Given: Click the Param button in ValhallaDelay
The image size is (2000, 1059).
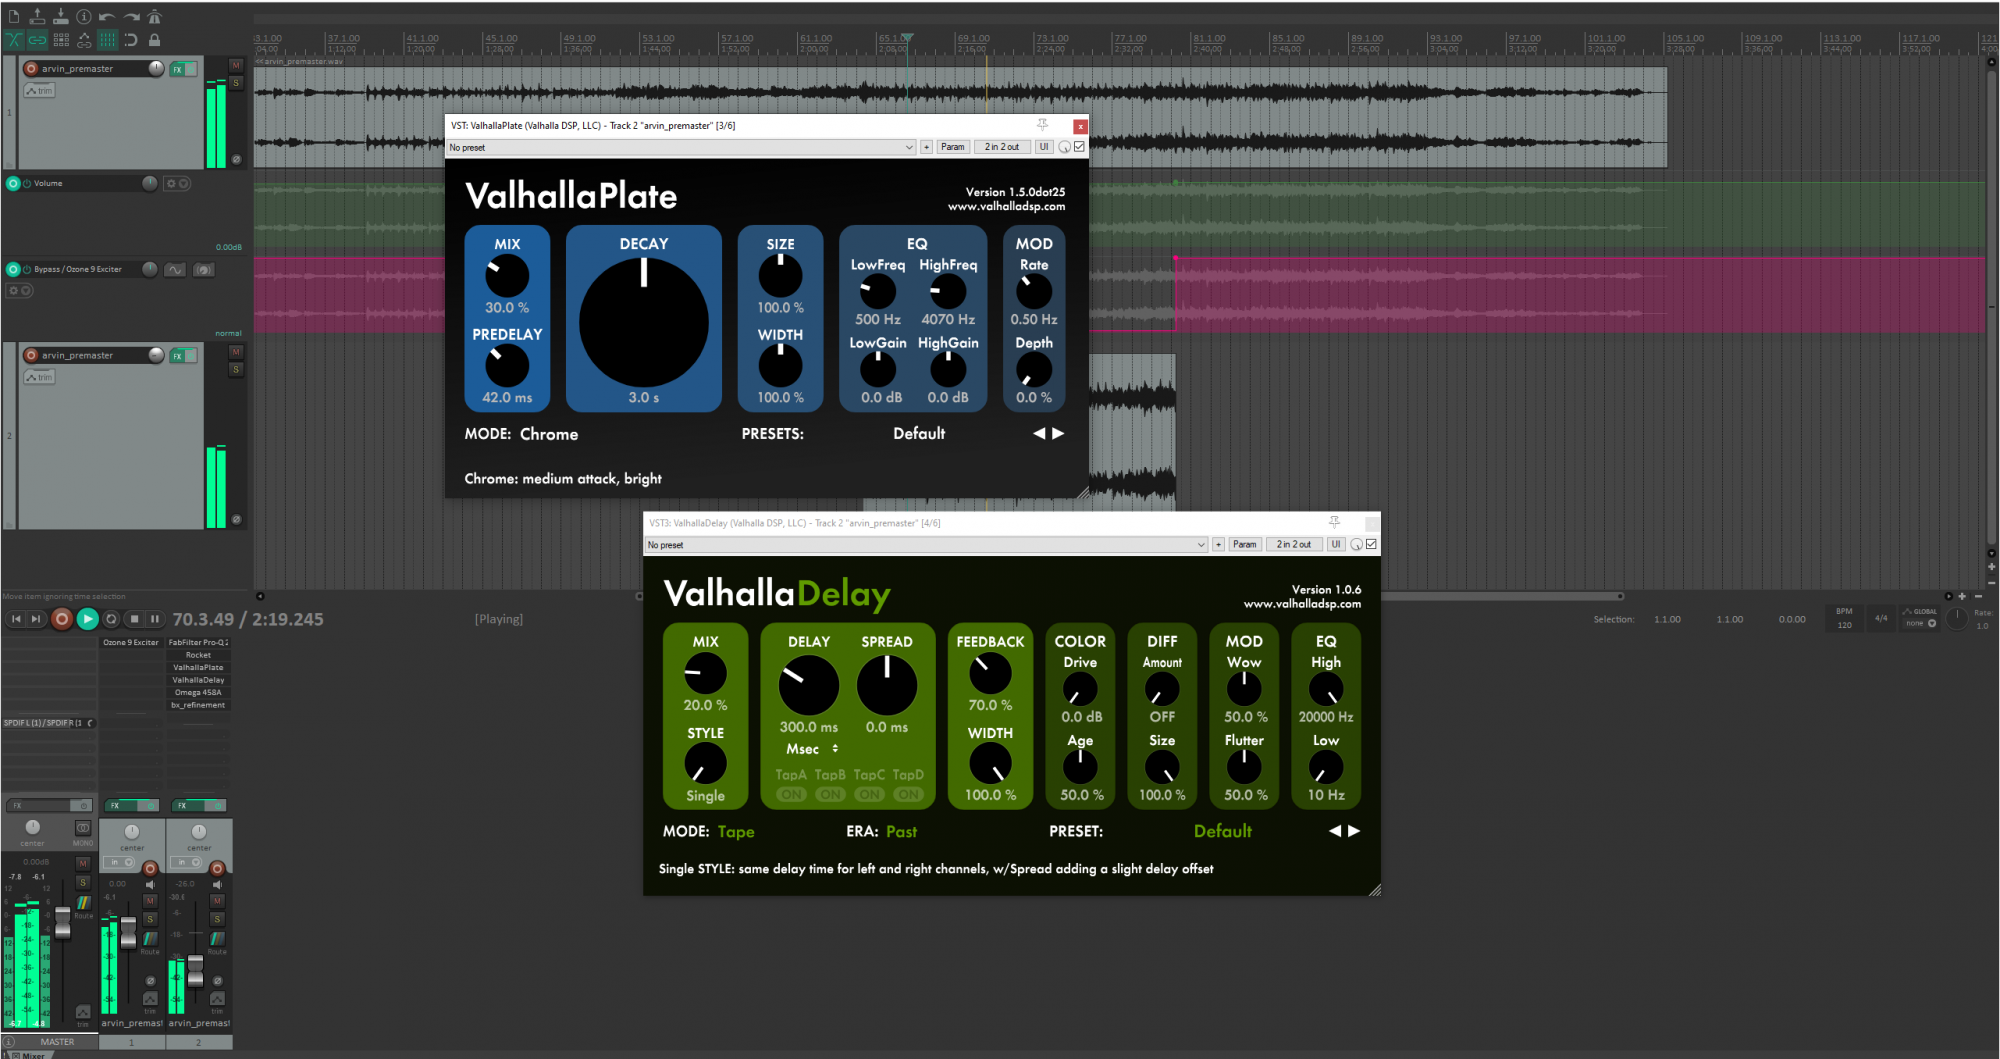Looking at the screenshot, I should (1244, 544).
